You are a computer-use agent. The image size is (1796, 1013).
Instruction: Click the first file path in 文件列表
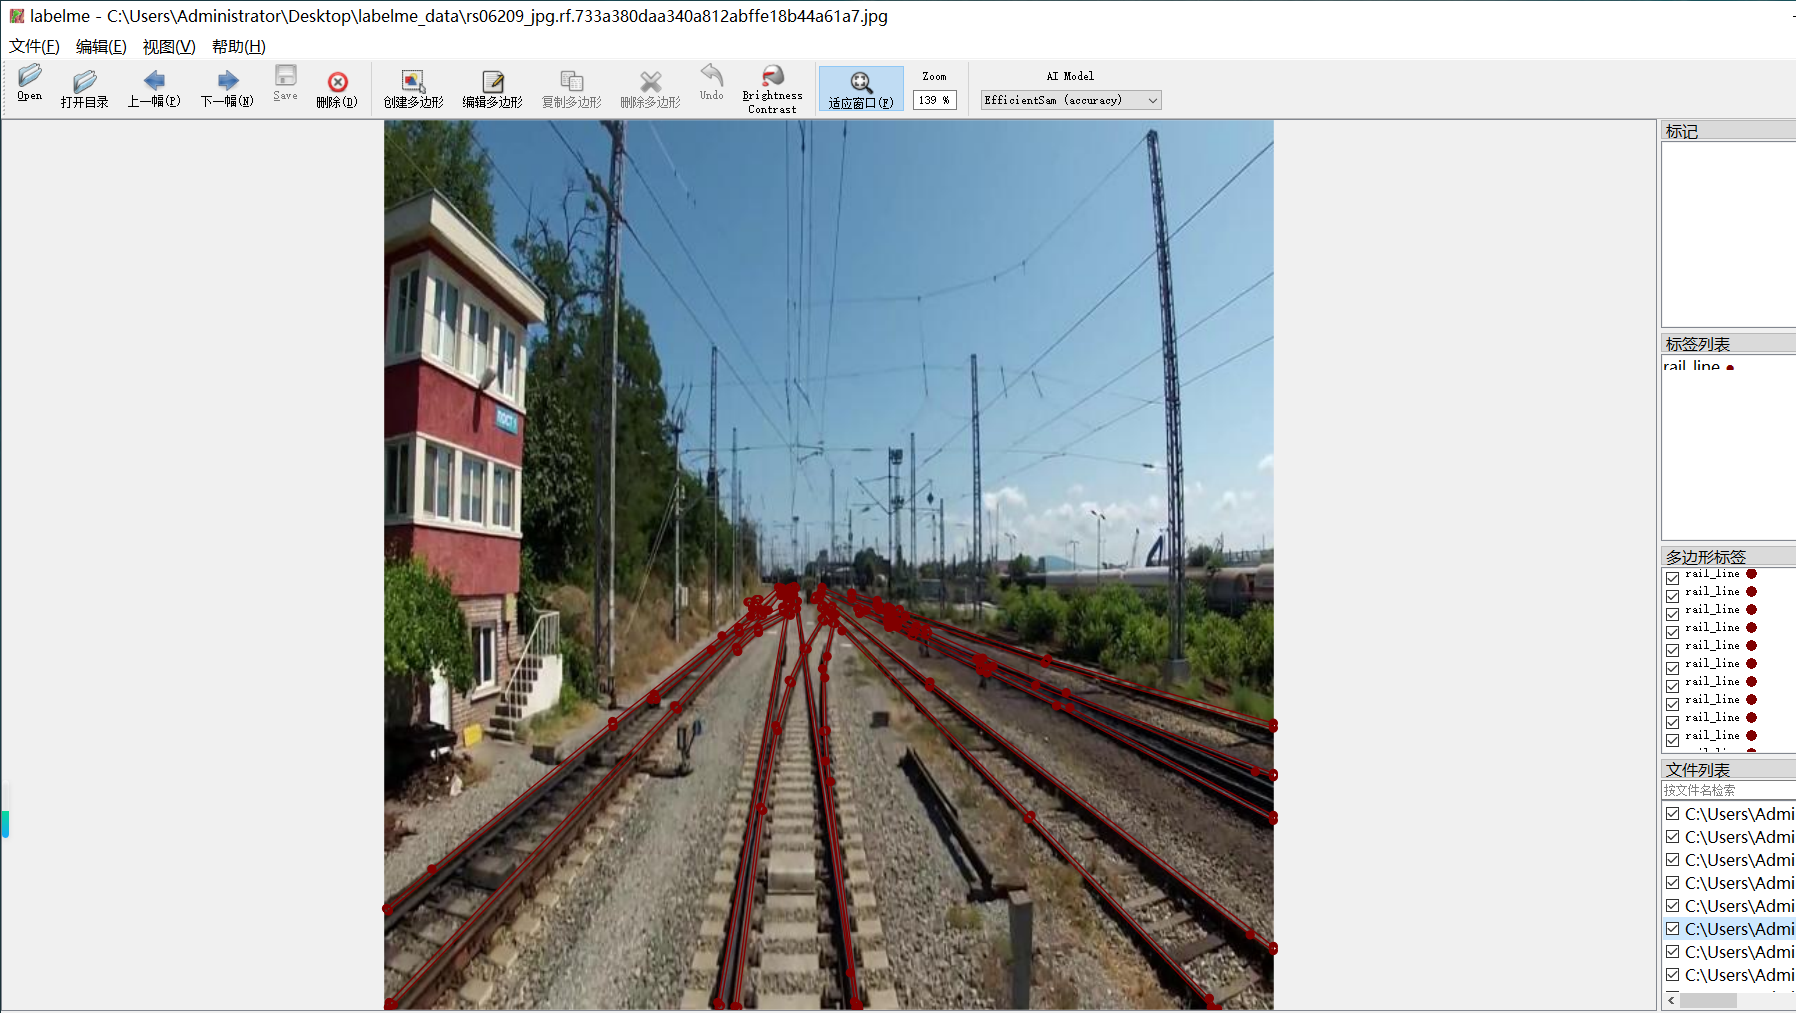(1738, 814)
